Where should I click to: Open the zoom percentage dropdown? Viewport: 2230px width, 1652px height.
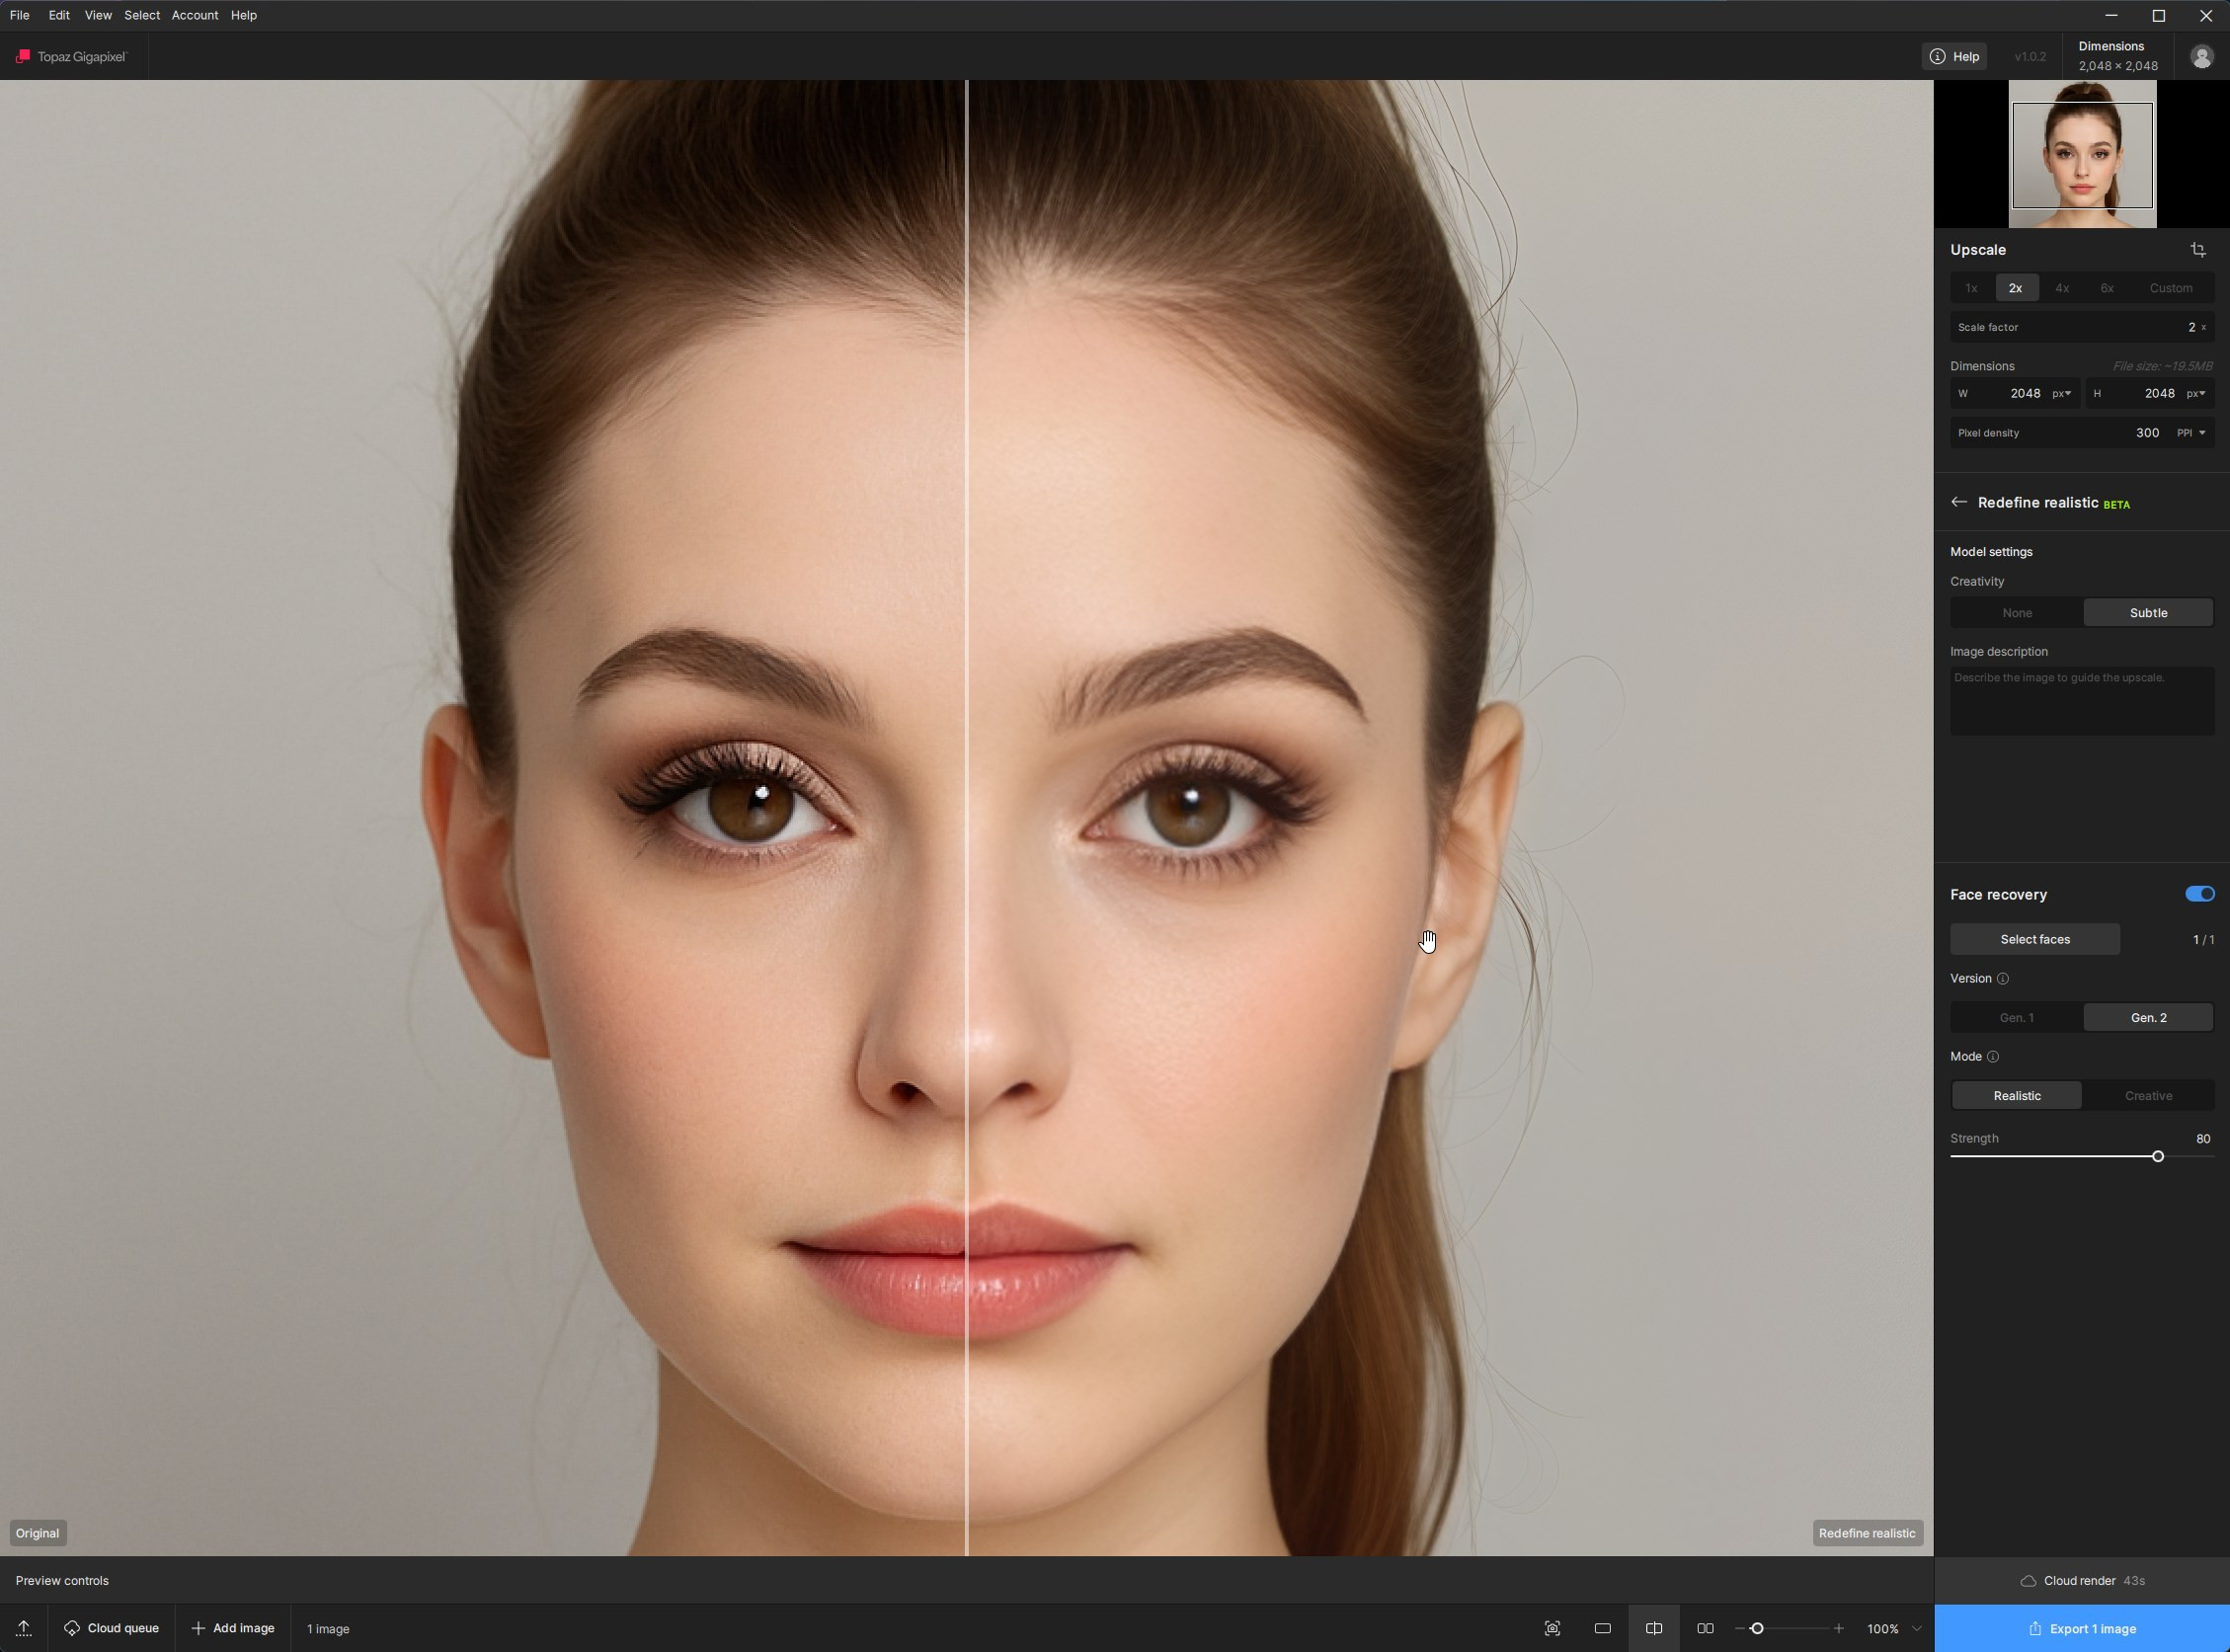click(x=1916, y=1628)
